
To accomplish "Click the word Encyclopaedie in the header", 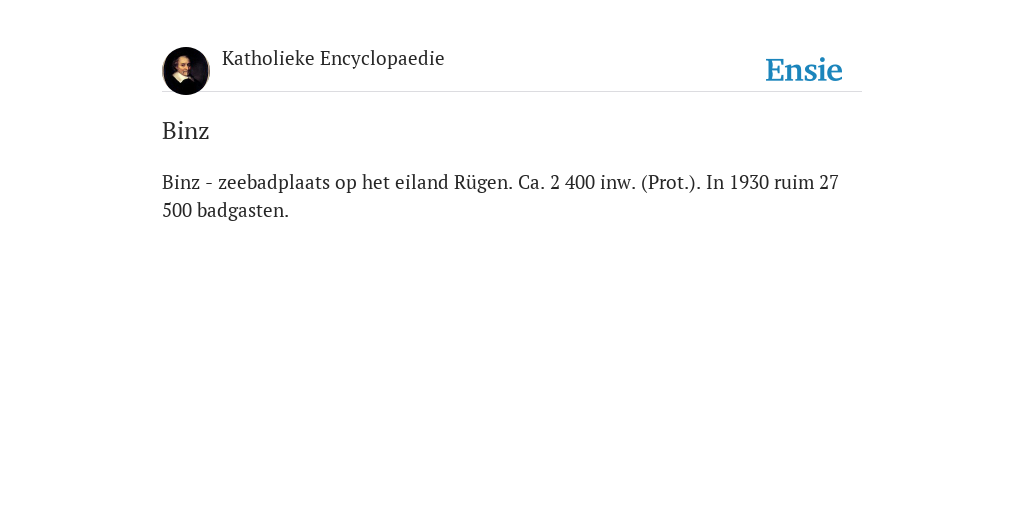I will pos(382,59).
